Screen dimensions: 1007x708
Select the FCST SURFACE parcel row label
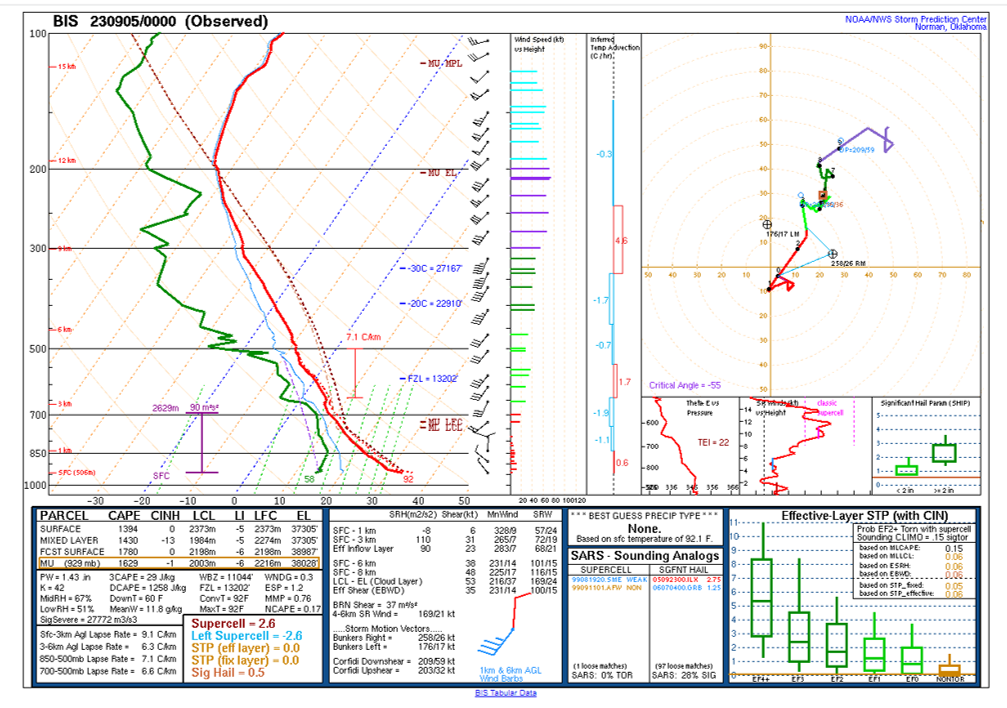click(72, 552)
